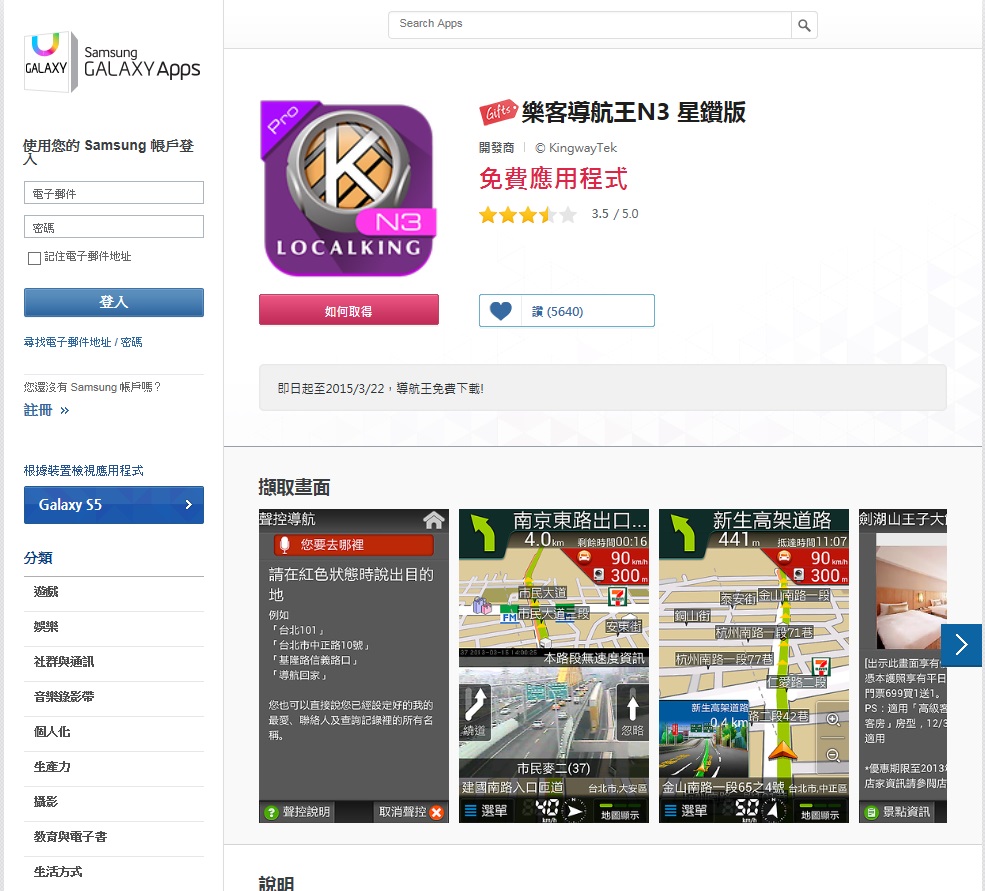This screenshot has width=985, height=891.
Task: Click the 如何取得 button
Action: point(349,310)
